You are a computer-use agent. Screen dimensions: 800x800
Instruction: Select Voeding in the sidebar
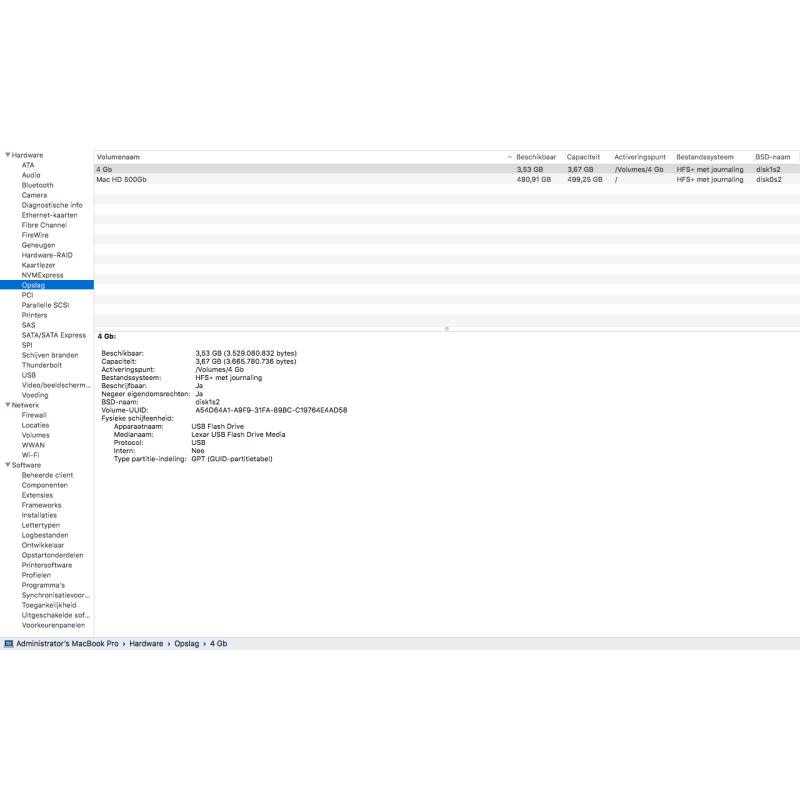click(35, 395)
